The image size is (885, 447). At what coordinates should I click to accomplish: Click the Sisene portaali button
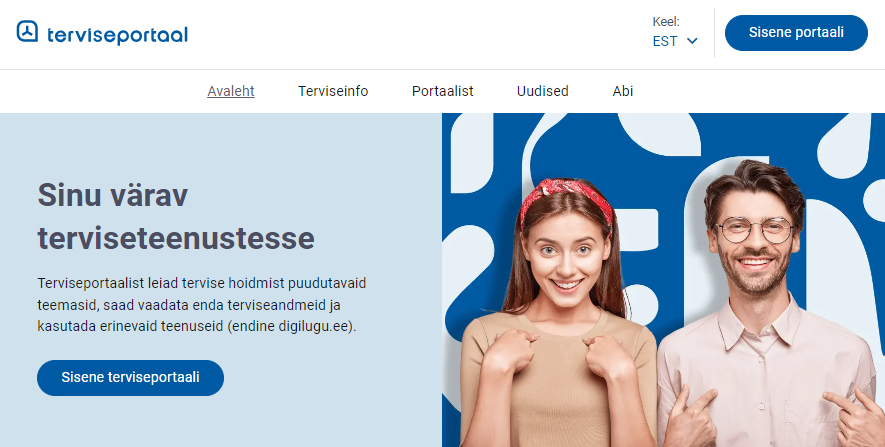pyautogui.click(x=796, y=33)
